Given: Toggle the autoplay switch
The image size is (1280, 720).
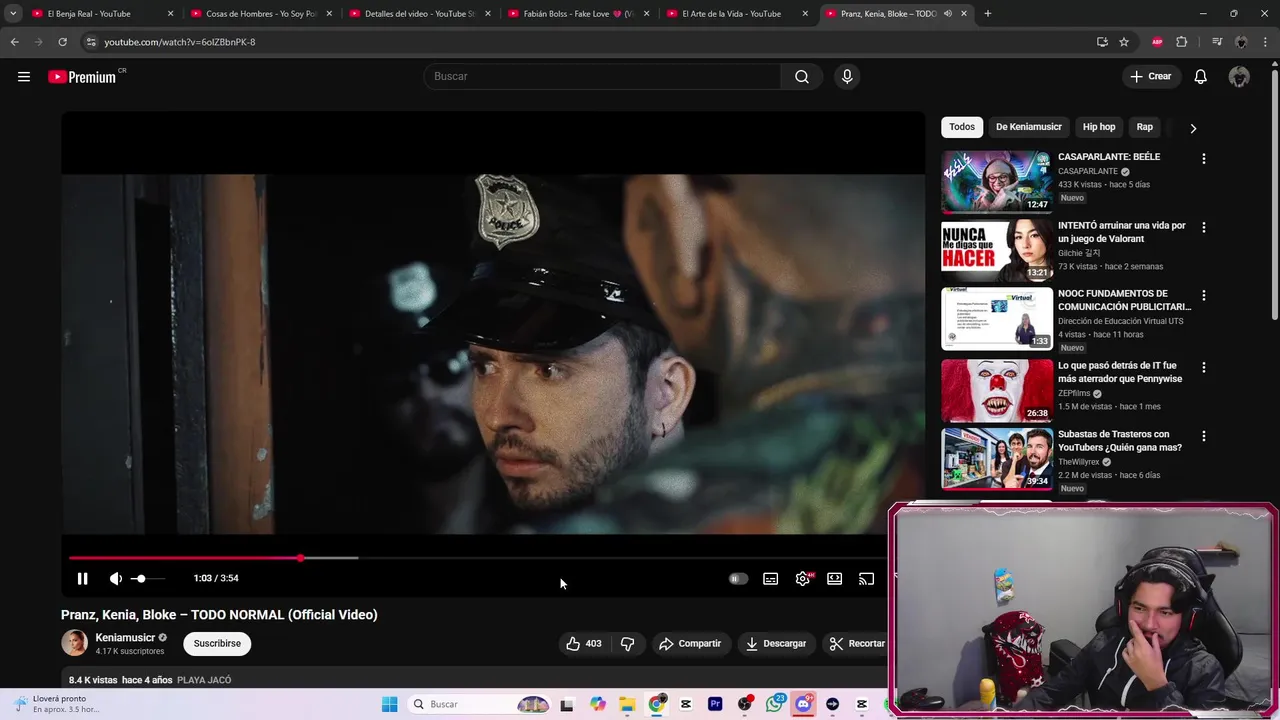Looking at the screenshot, I should 738,578.
